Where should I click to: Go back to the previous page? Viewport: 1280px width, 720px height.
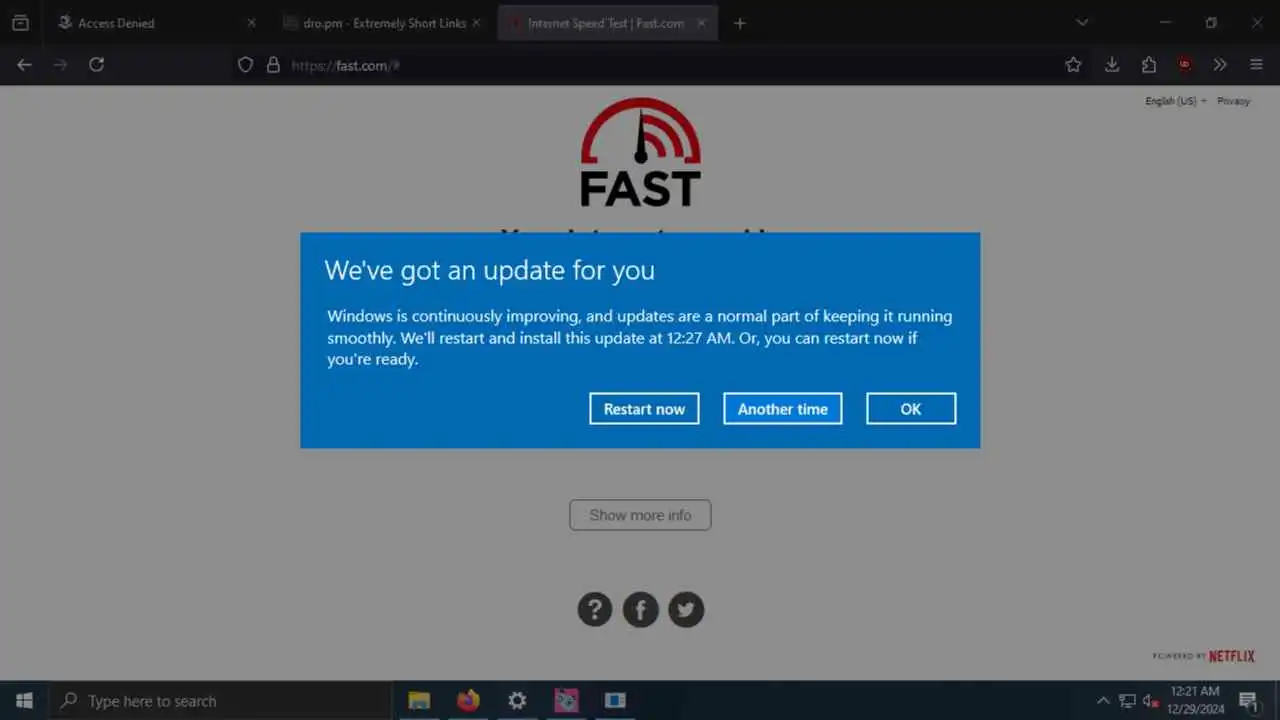pos(24,65)
